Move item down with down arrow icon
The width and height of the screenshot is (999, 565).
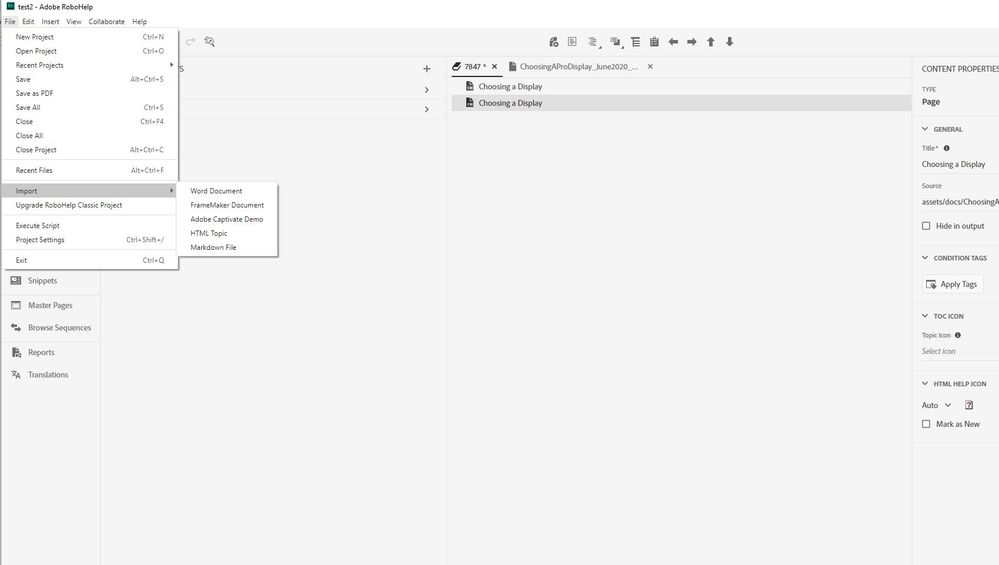729,42
